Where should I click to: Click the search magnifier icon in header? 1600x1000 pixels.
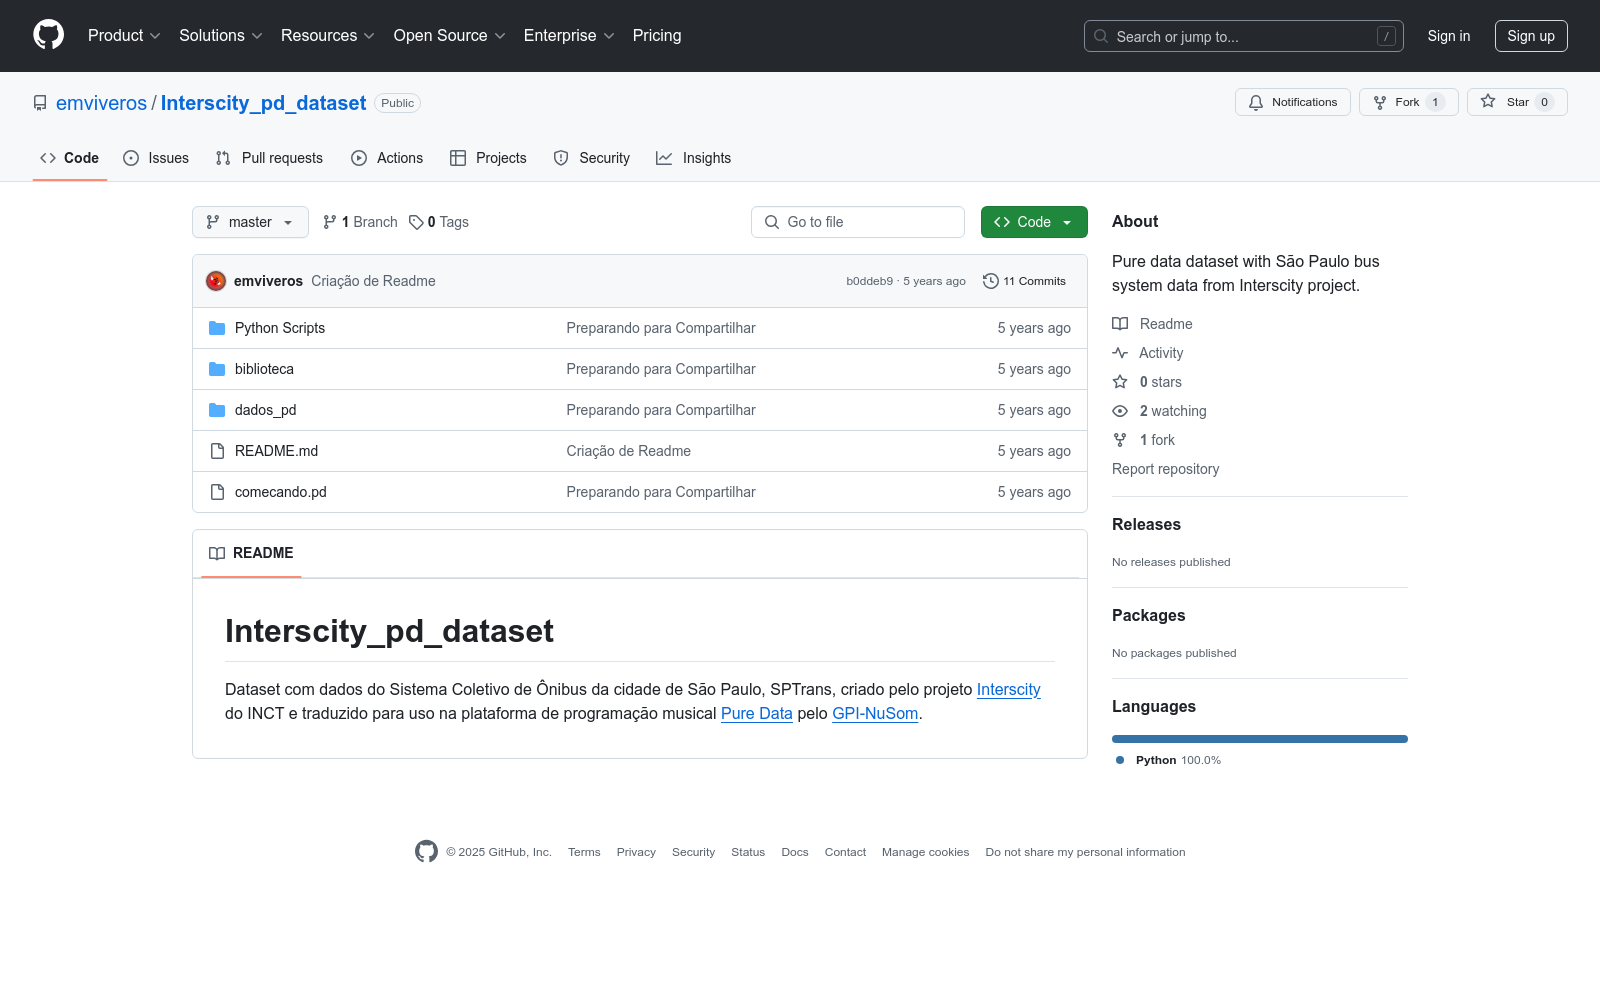click(x=1101, y=36)
